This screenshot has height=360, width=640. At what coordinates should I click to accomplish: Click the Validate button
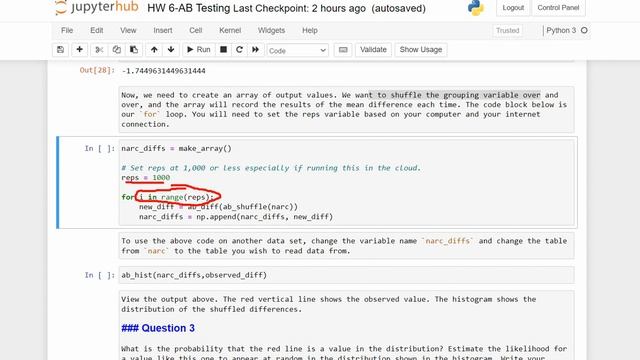[373, 50]
